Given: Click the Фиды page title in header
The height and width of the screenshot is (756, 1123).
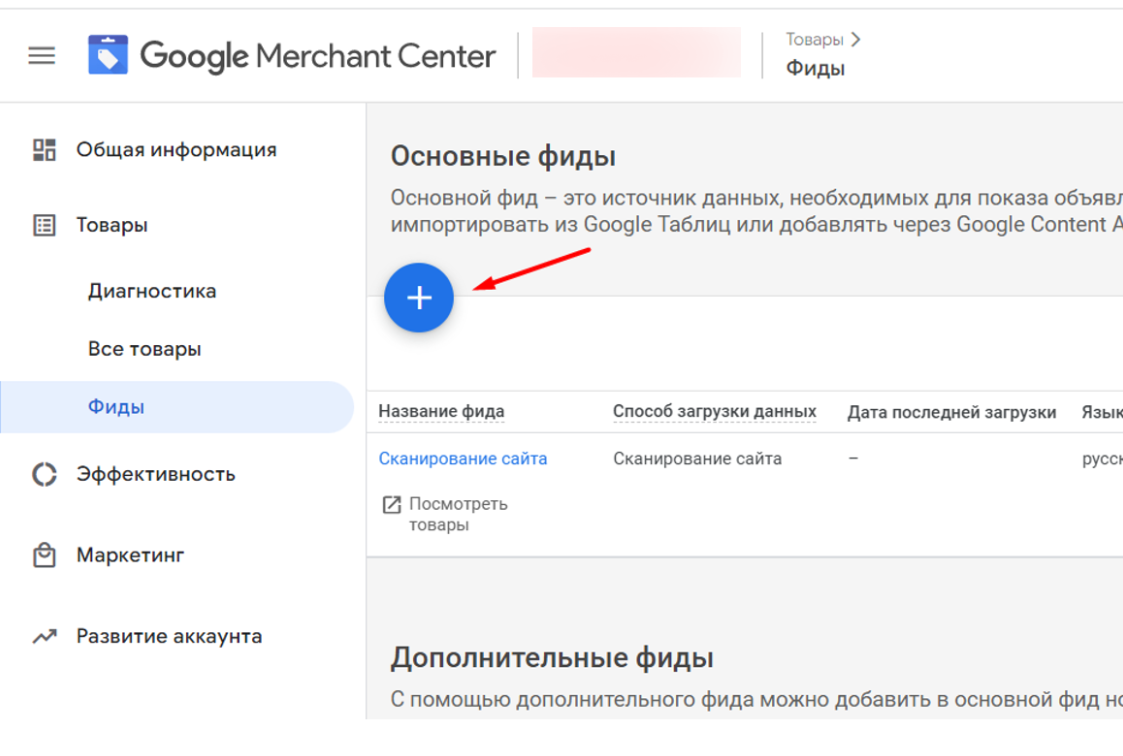Looking at the screenshot, I should click(815, 69).
